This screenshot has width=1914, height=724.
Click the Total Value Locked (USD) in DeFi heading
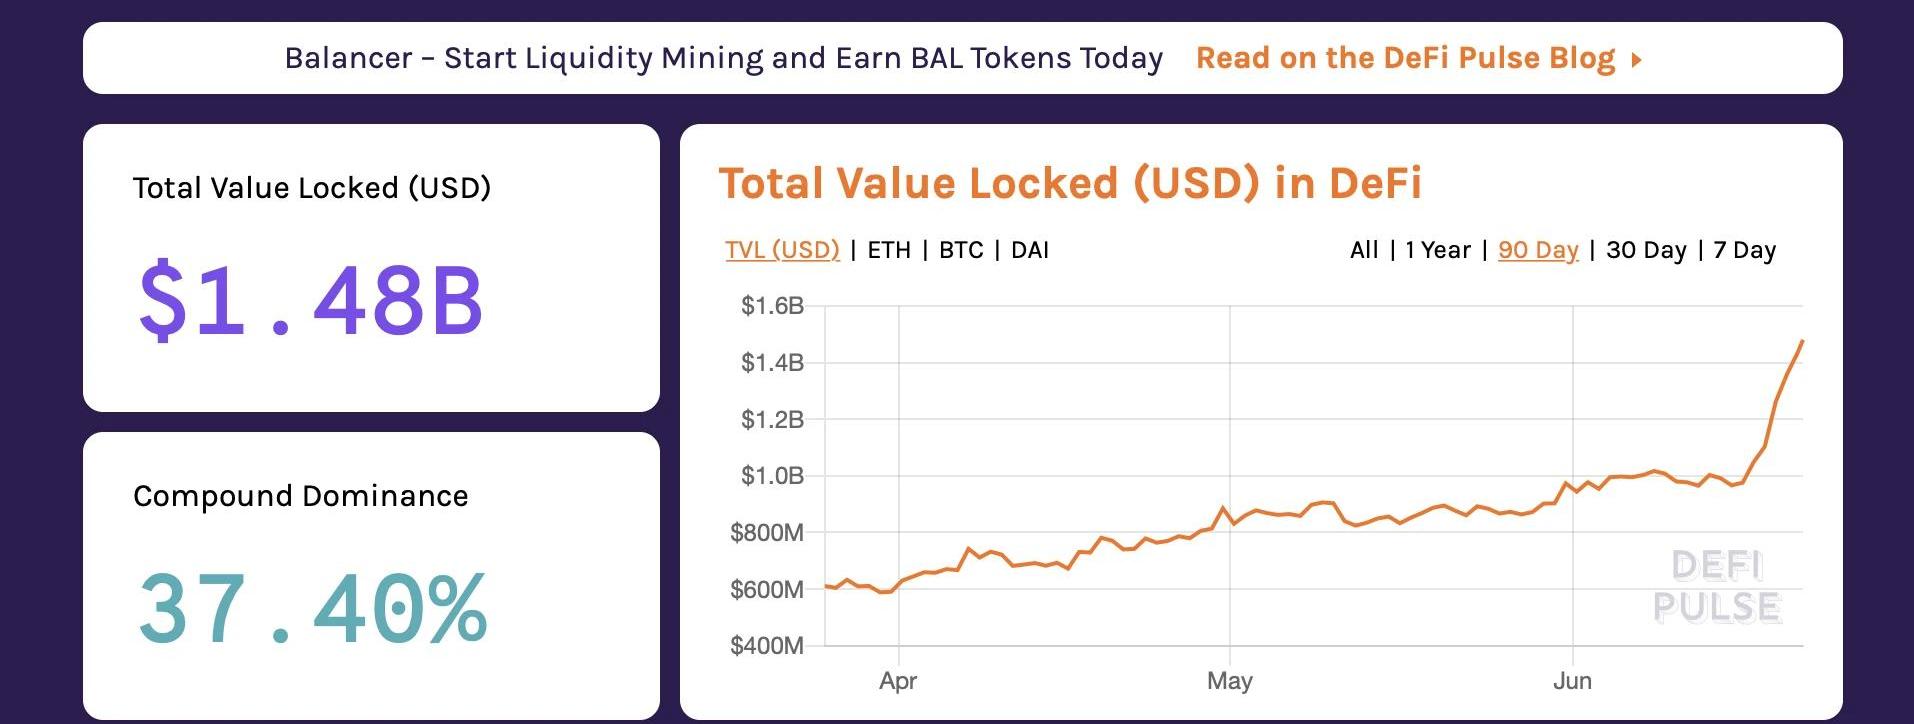[x=1069, y=184]
